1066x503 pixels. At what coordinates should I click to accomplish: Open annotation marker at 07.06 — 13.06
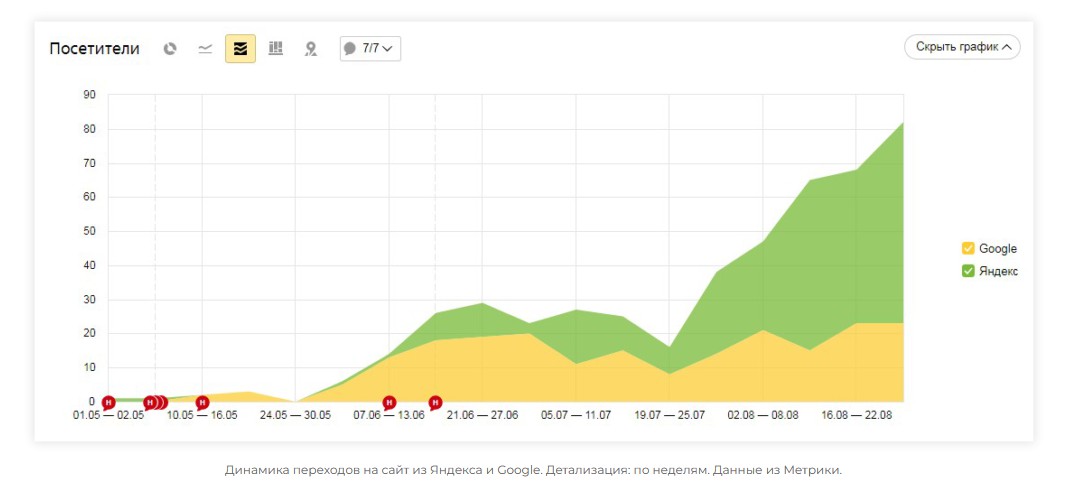389,402
